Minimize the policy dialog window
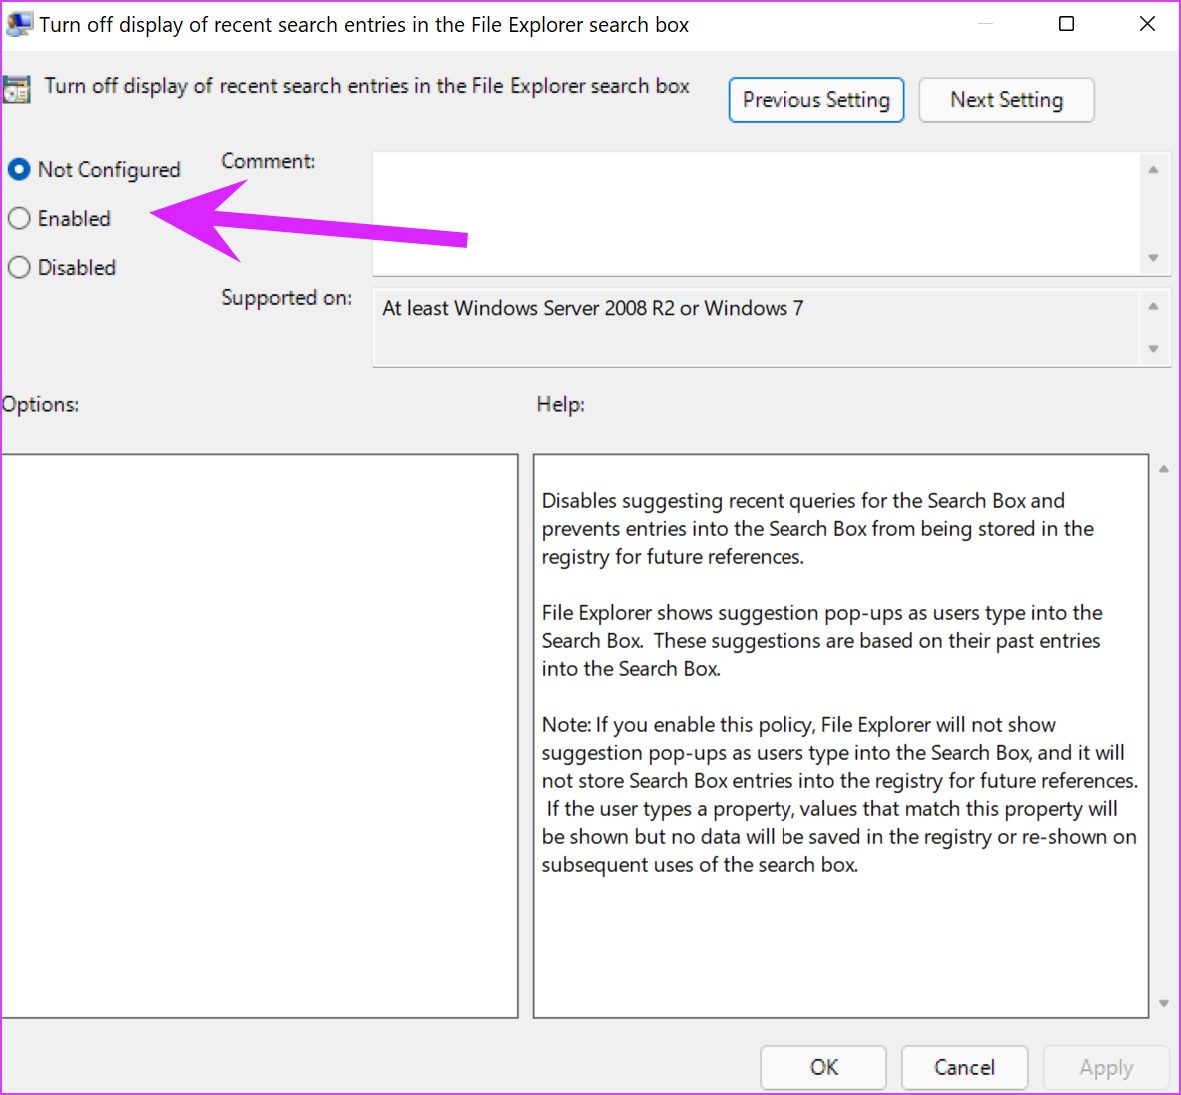The width and height of the screenshot is (1181, 1095). click(985, 23)
